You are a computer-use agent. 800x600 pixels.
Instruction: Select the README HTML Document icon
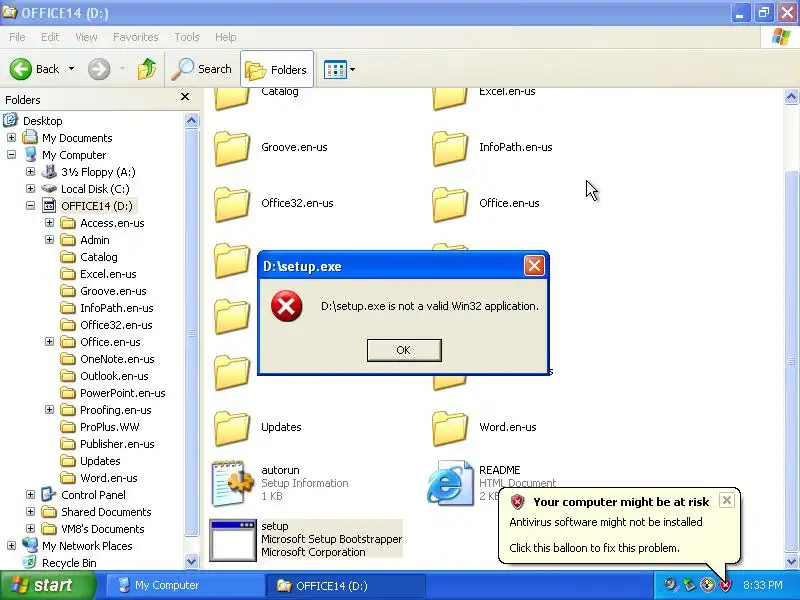pos(450,483)
